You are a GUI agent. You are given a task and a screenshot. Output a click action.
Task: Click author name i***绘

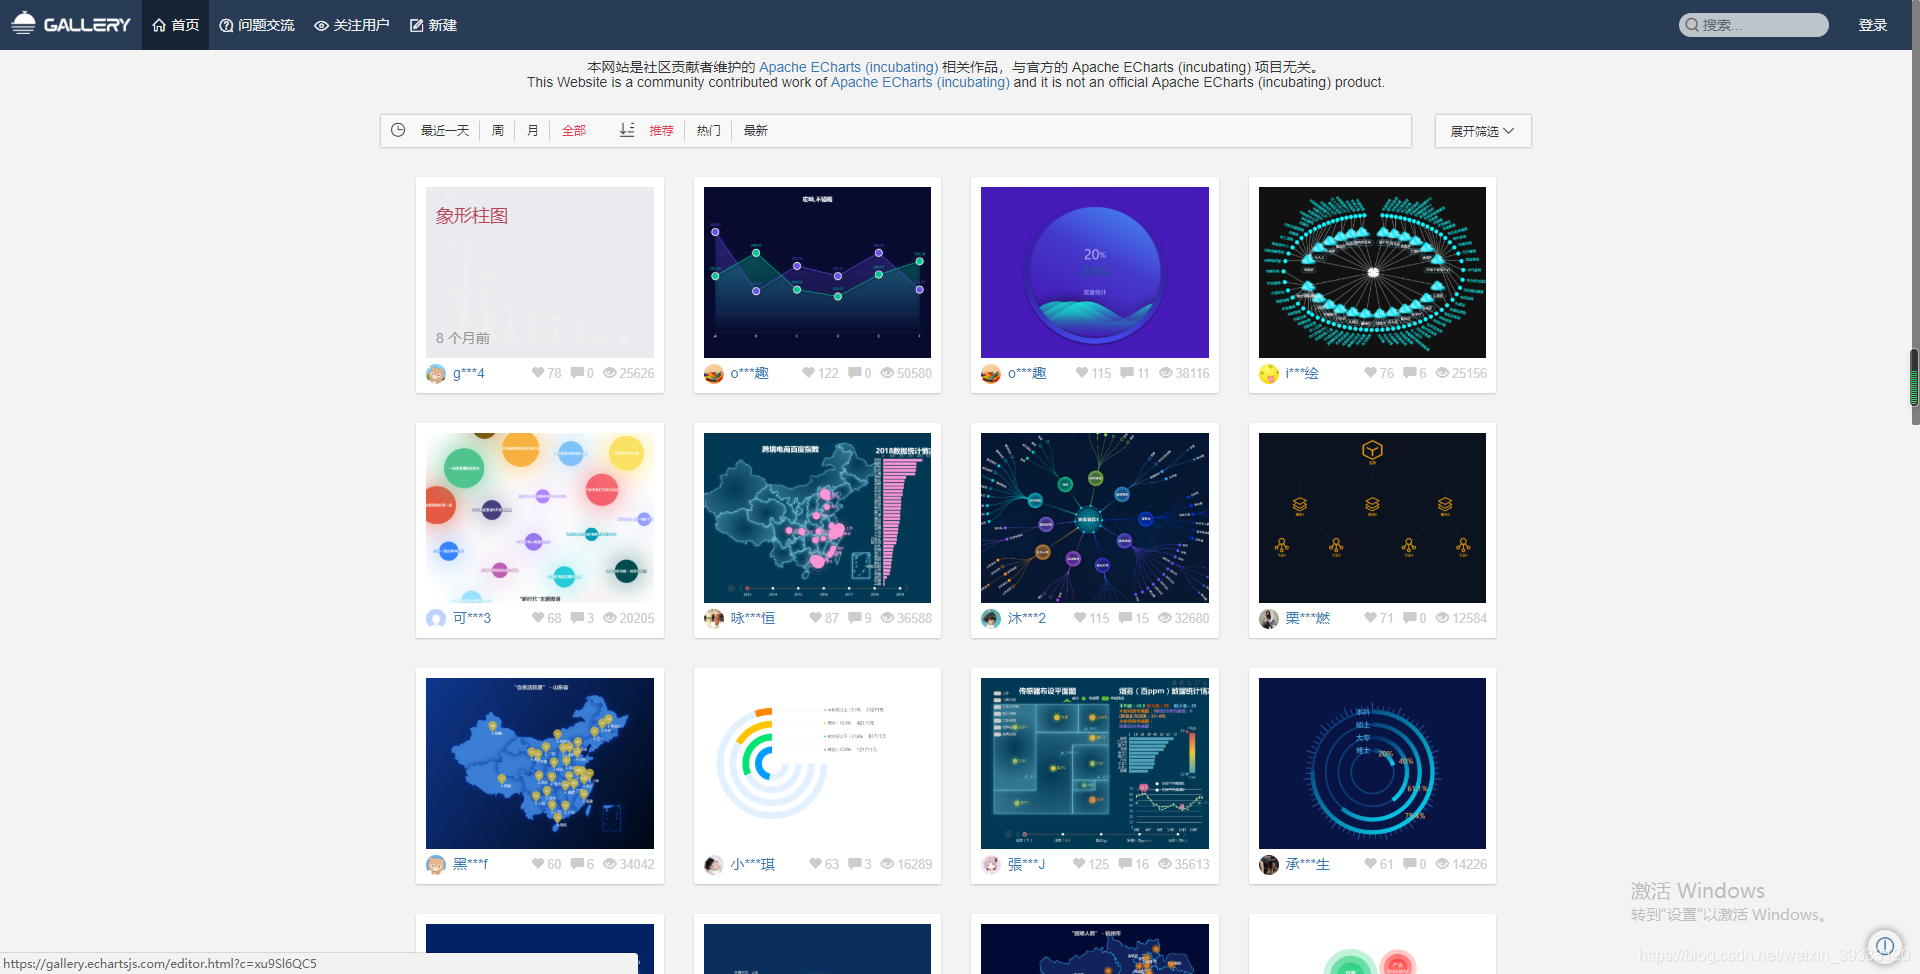(1302, 373)
